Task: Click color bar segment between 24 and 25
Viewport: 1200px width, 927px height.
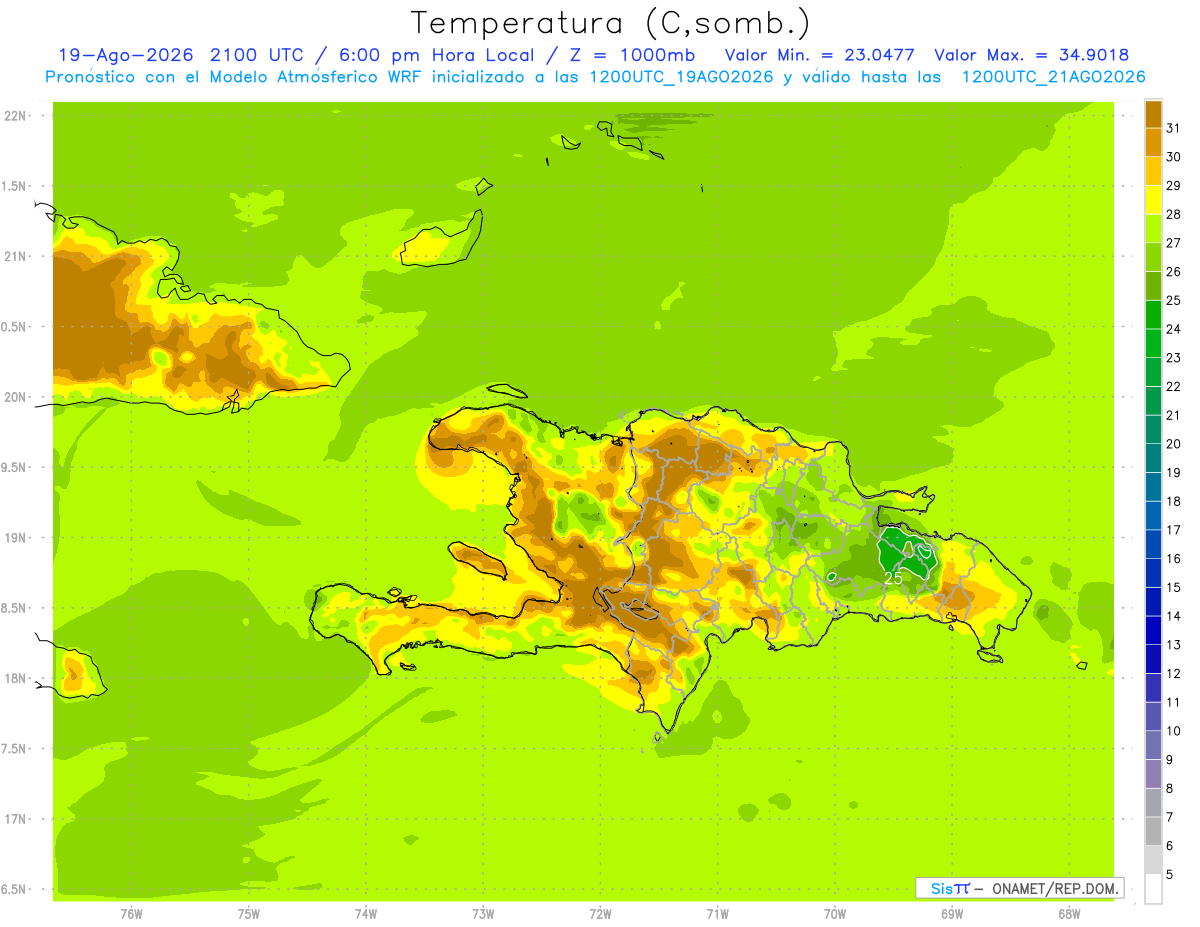Action: (1153, 314)
